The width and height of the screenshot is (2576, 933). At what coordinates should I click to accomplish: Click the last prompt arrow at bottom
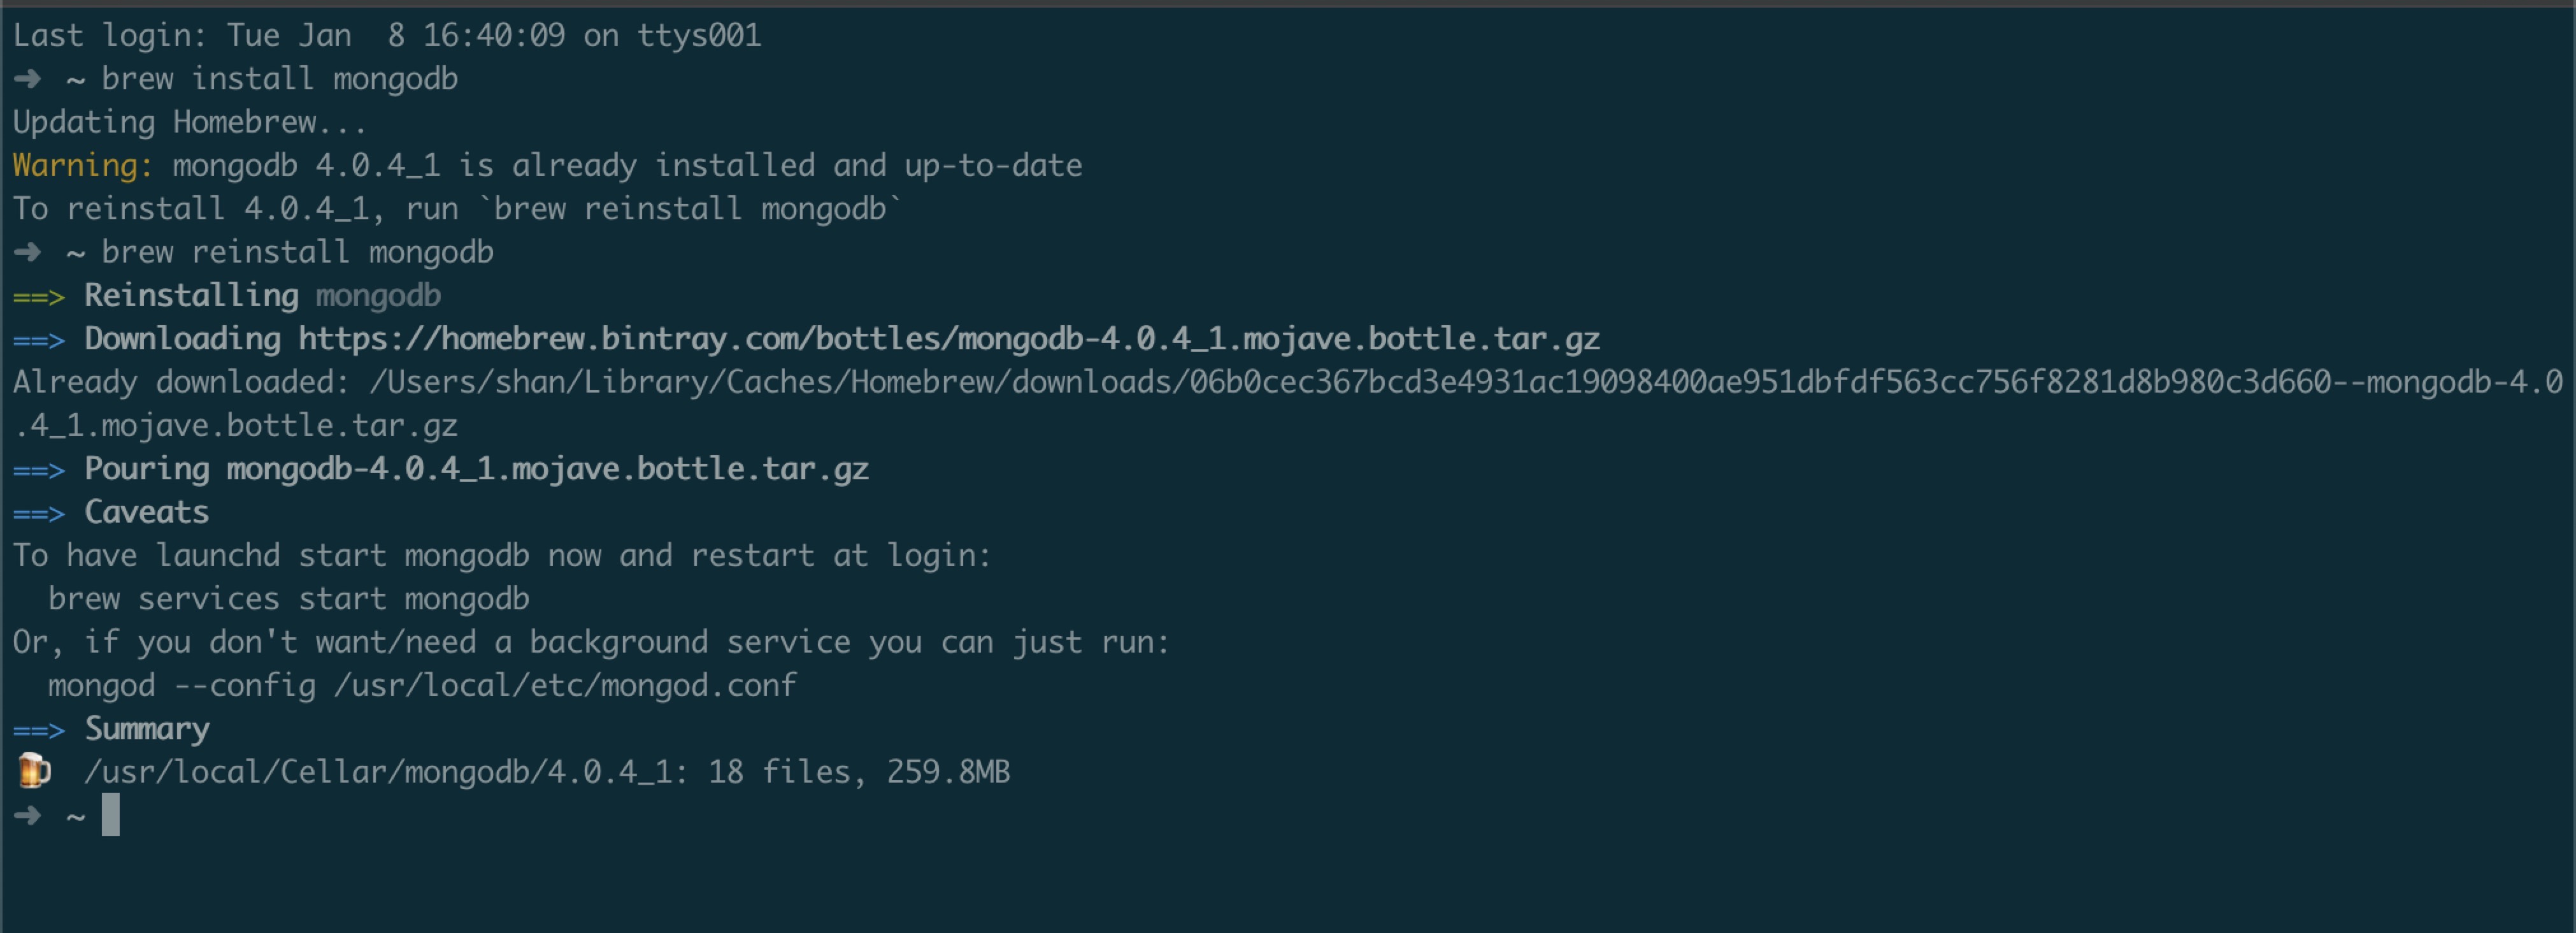point(28,815)
